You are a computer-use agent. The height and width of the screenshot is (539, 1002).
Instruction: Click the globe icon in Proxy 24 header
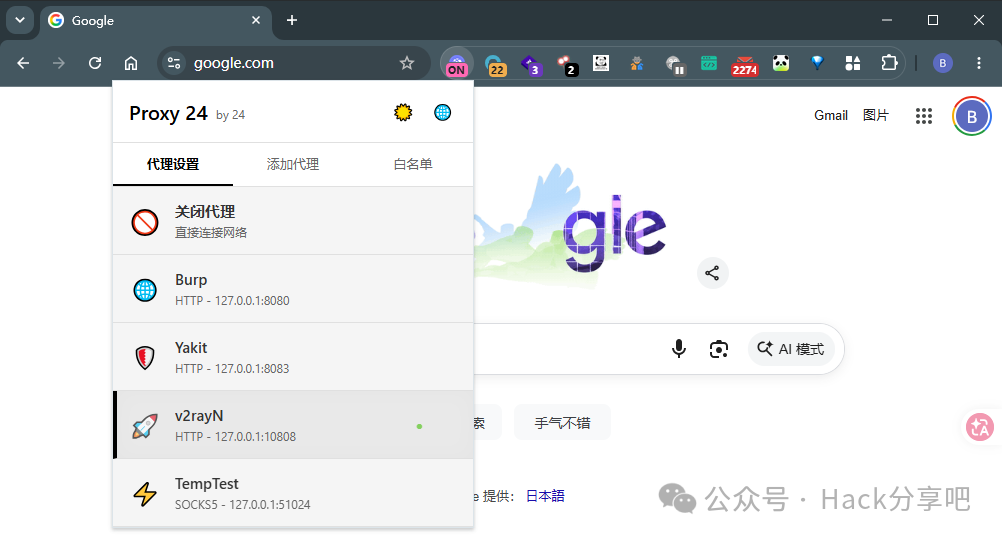[442, 113]
